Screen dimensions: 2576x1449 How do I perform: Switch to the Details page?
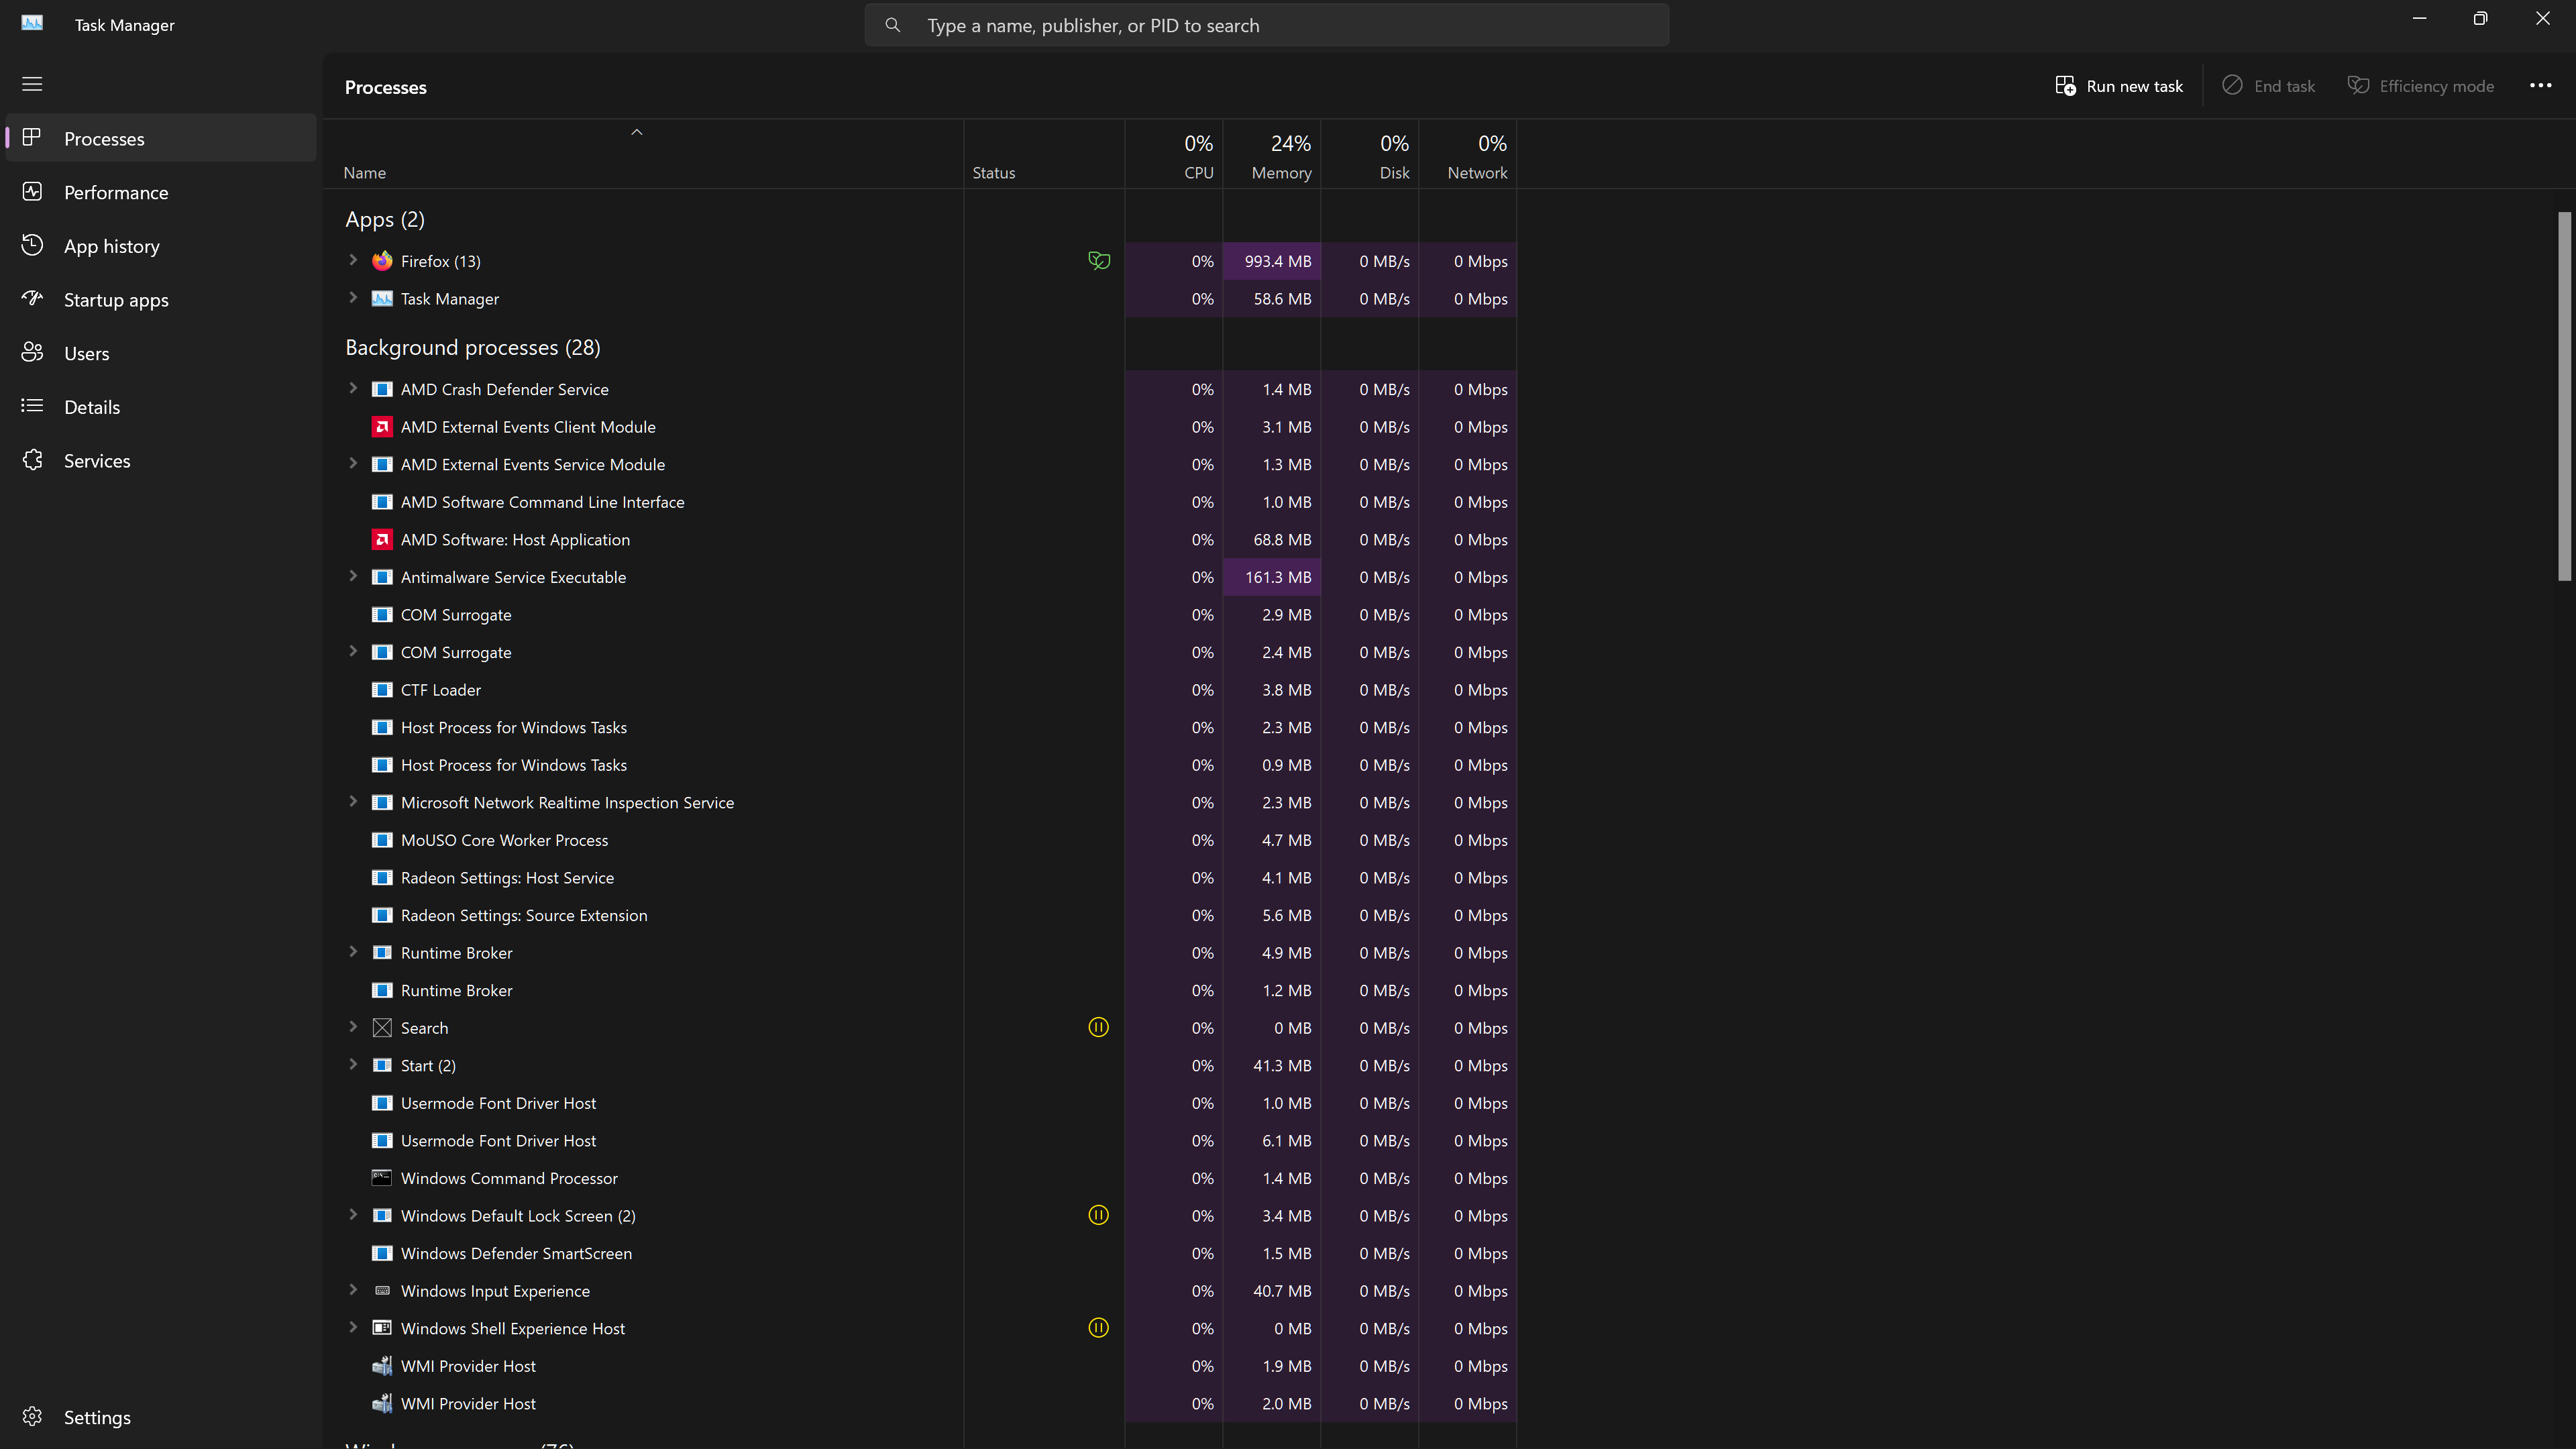pyautogui.click(x=161, y=407)
